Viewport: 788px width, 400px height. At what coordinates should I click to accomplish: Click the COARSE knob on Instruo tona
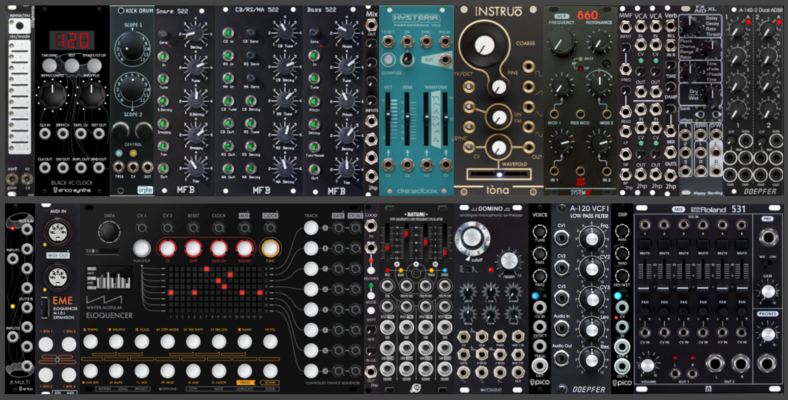[x=484, y=46]
